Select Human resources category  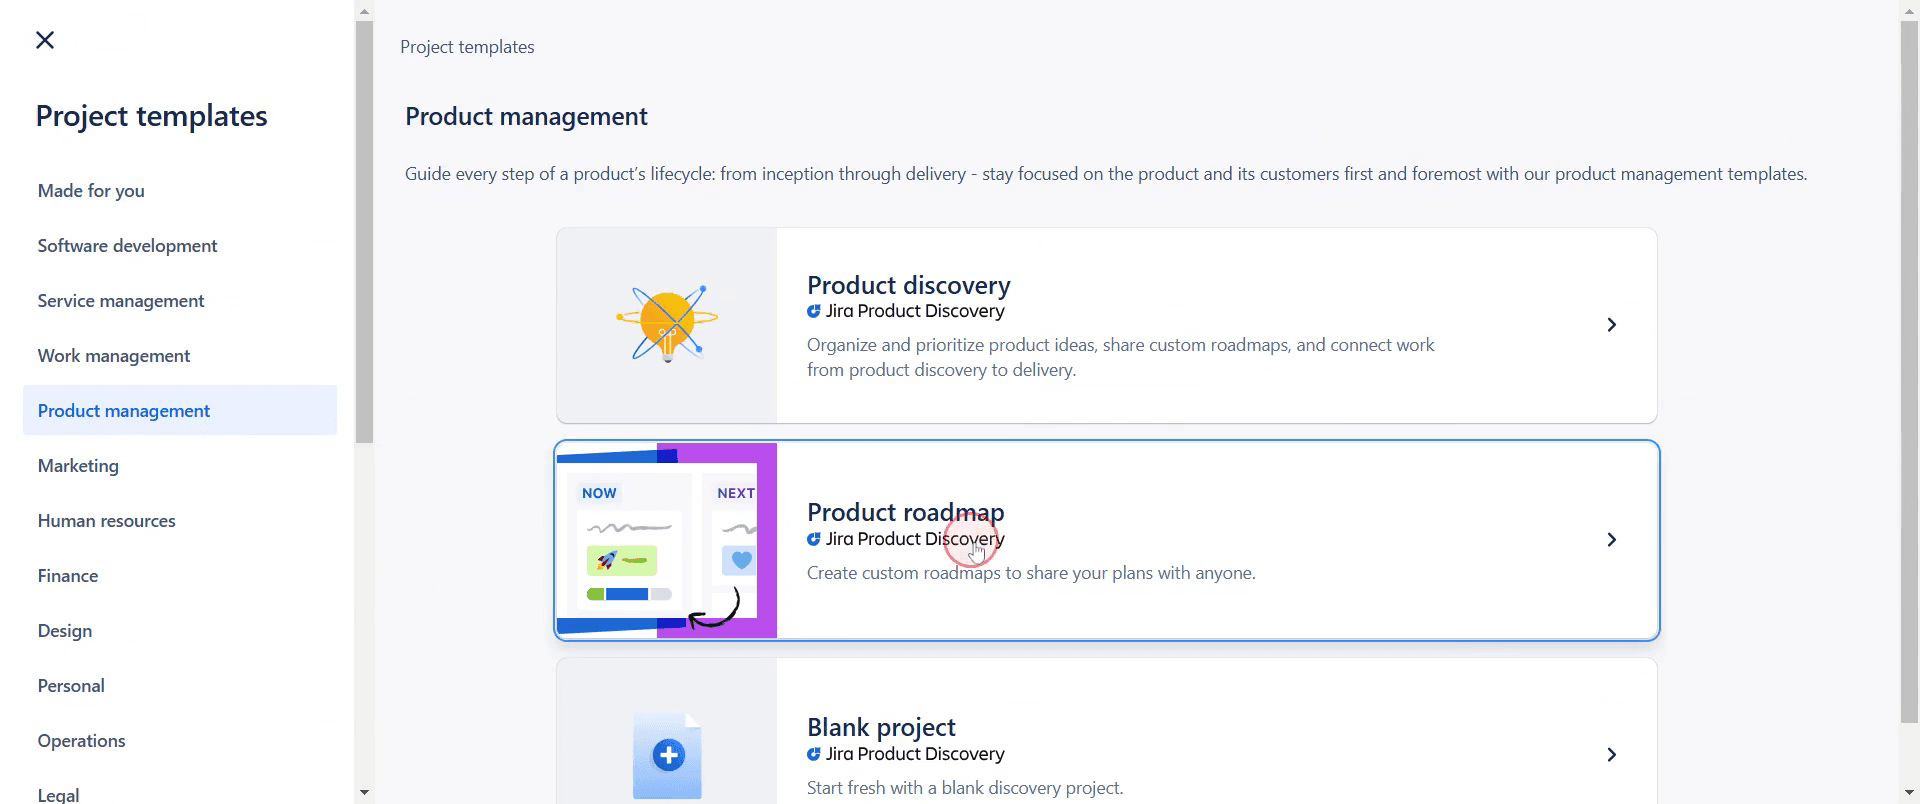106,521
